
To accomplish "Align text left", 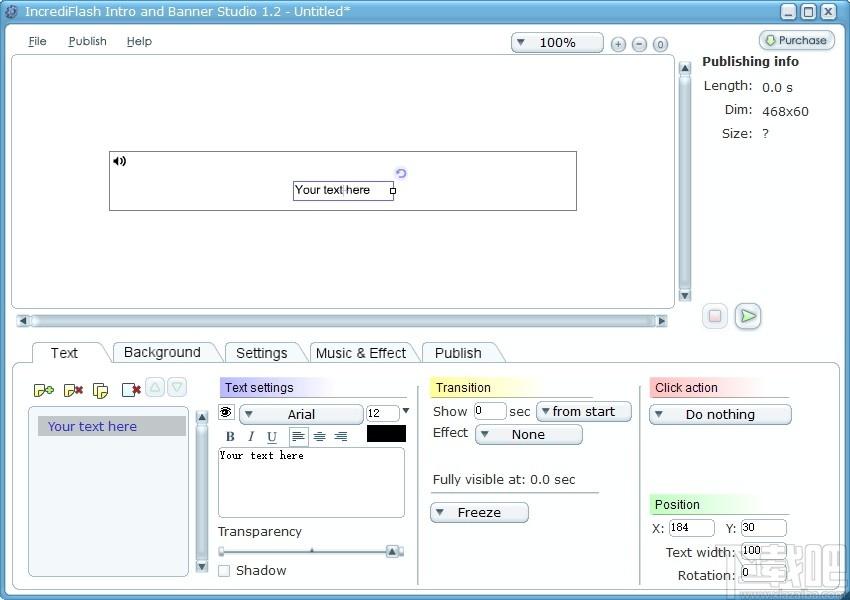I will tap(298, 436).
